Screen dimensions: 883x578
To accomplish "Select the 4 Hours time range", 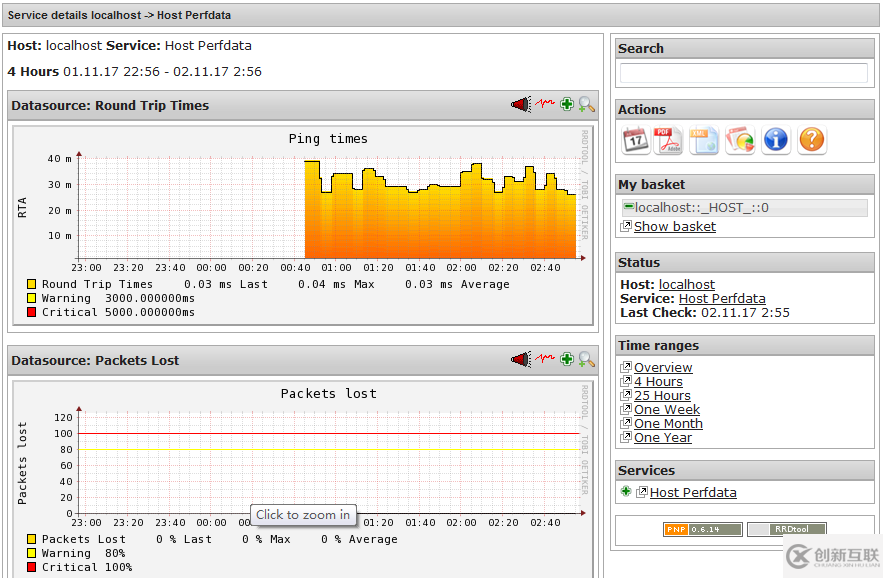I will [658, 381].
